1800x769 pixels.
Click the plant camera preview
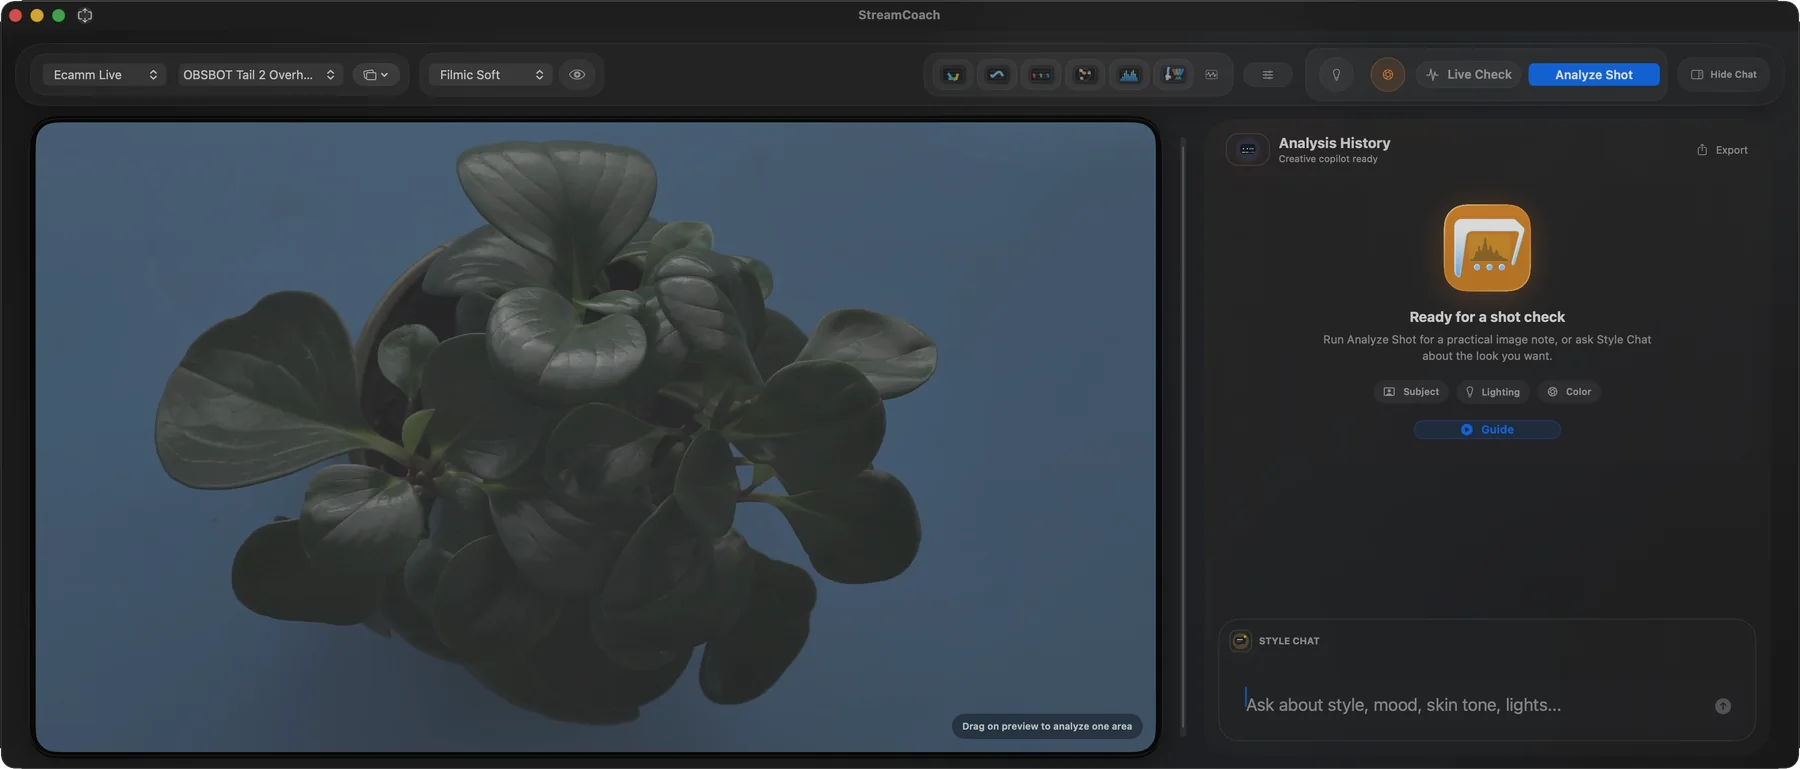[x=596, y=437]
